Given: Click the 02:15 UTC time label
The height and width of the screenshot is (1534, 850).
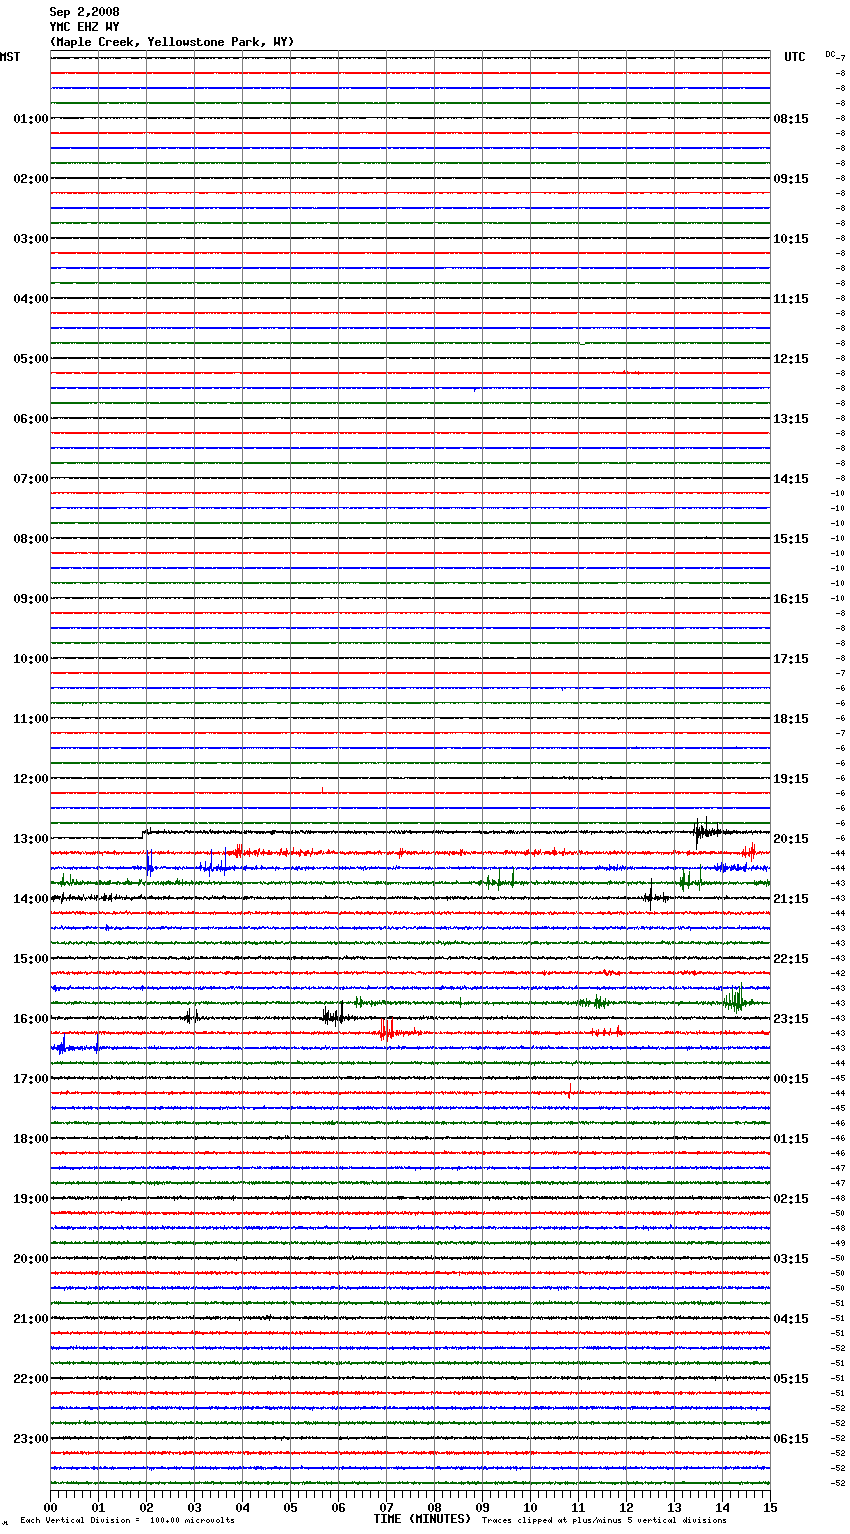Looking at the screenshot, I should point(791,1199).
